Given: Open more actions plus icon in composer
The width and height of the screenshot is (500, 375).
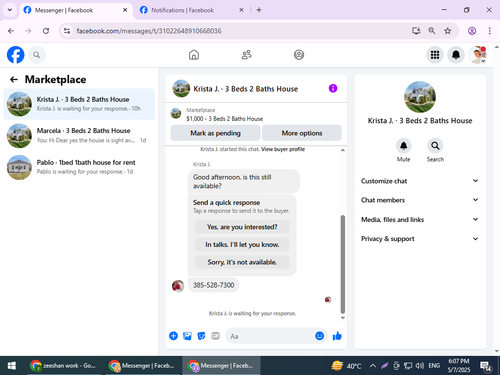Looking at the screenshot, I should point(173,336).
